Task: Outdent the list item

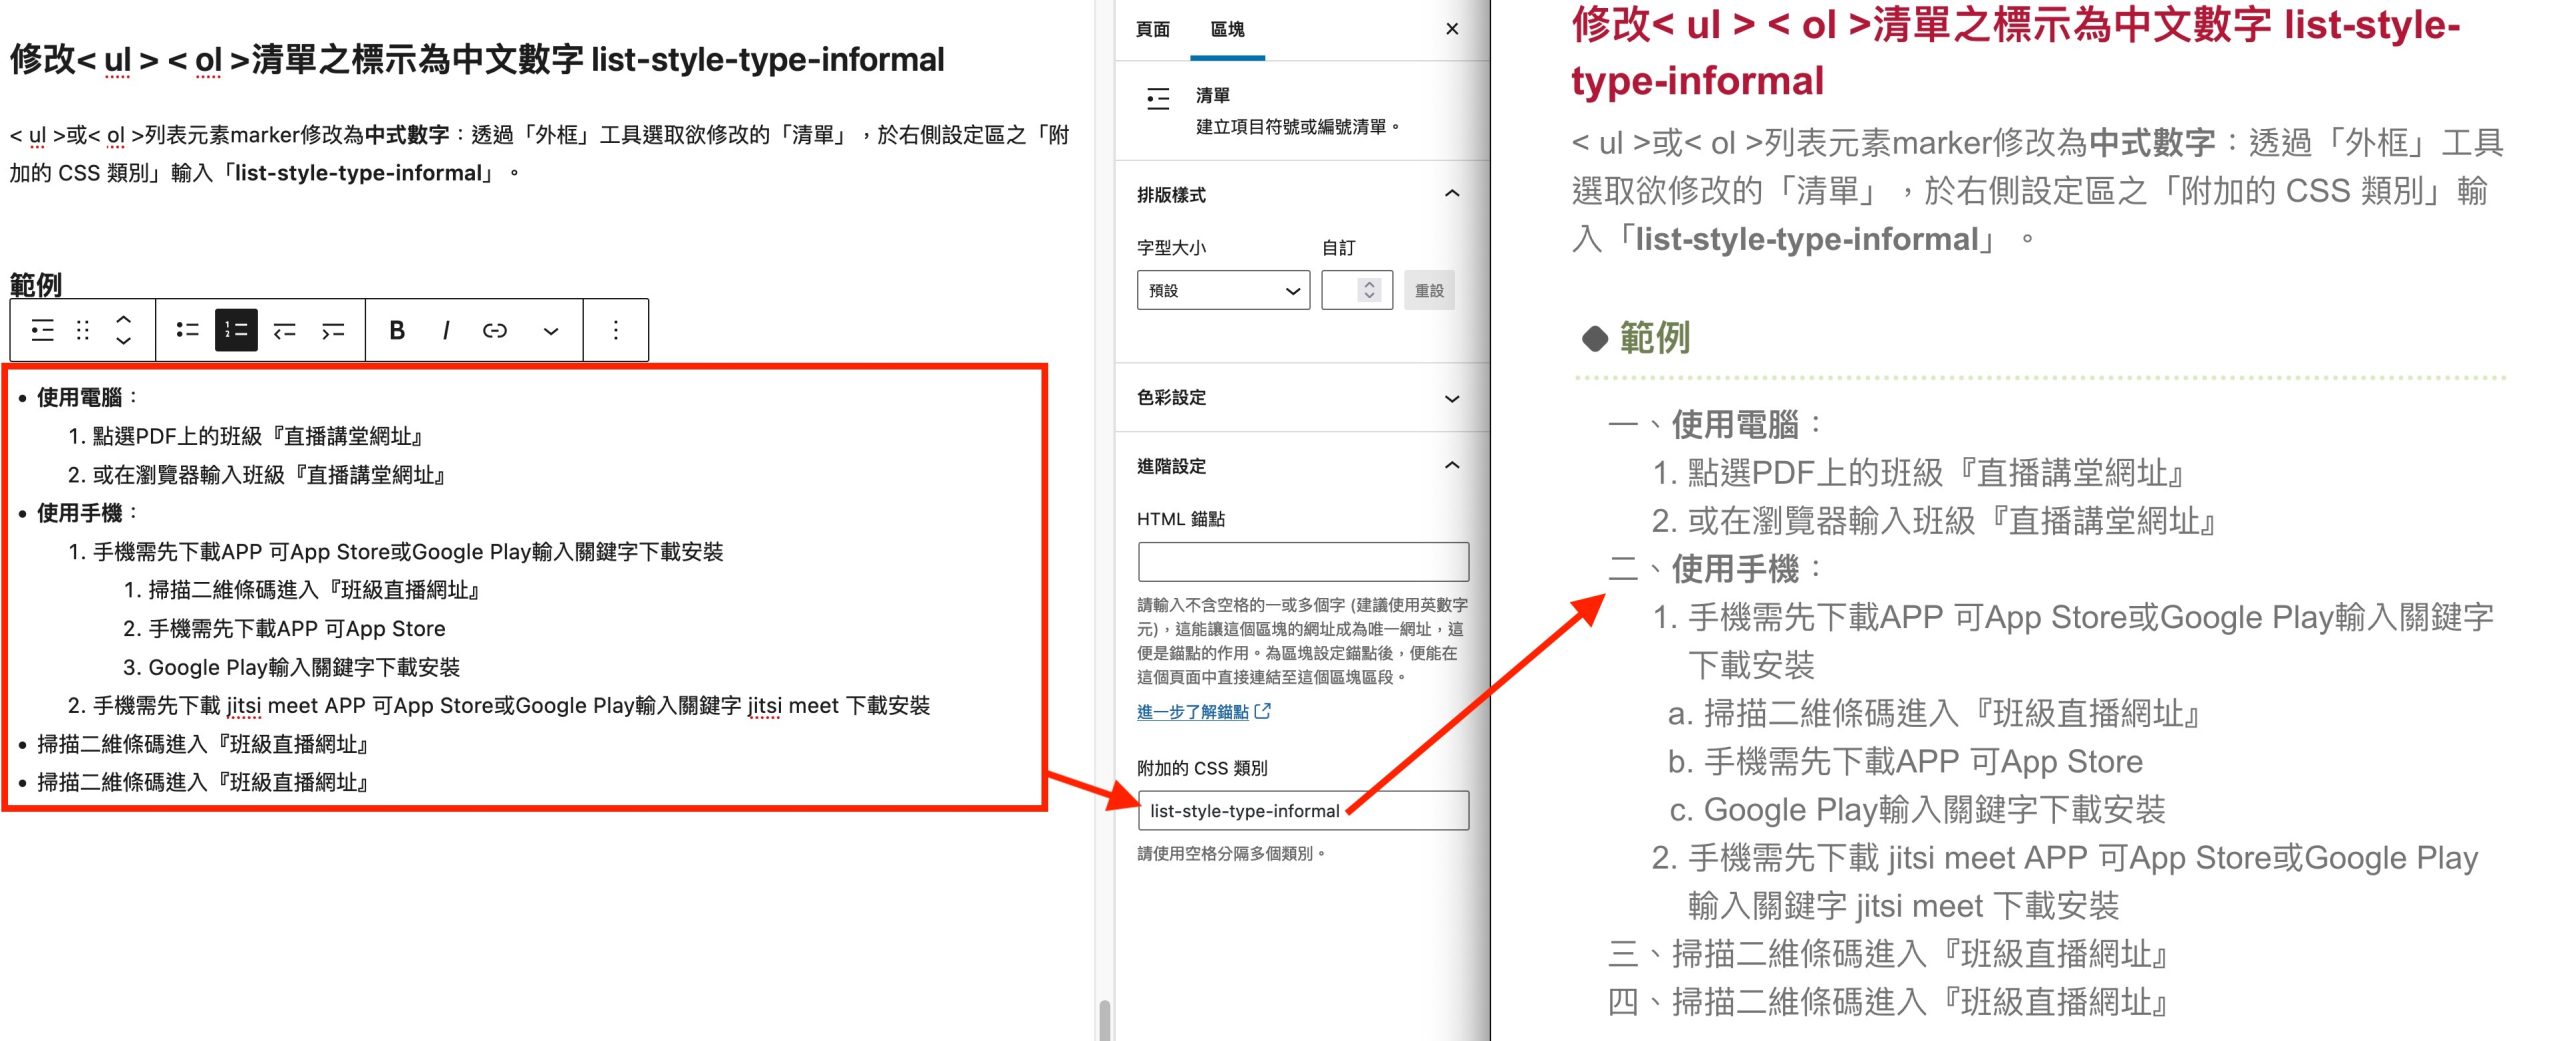Action: (x=285, y=330)
